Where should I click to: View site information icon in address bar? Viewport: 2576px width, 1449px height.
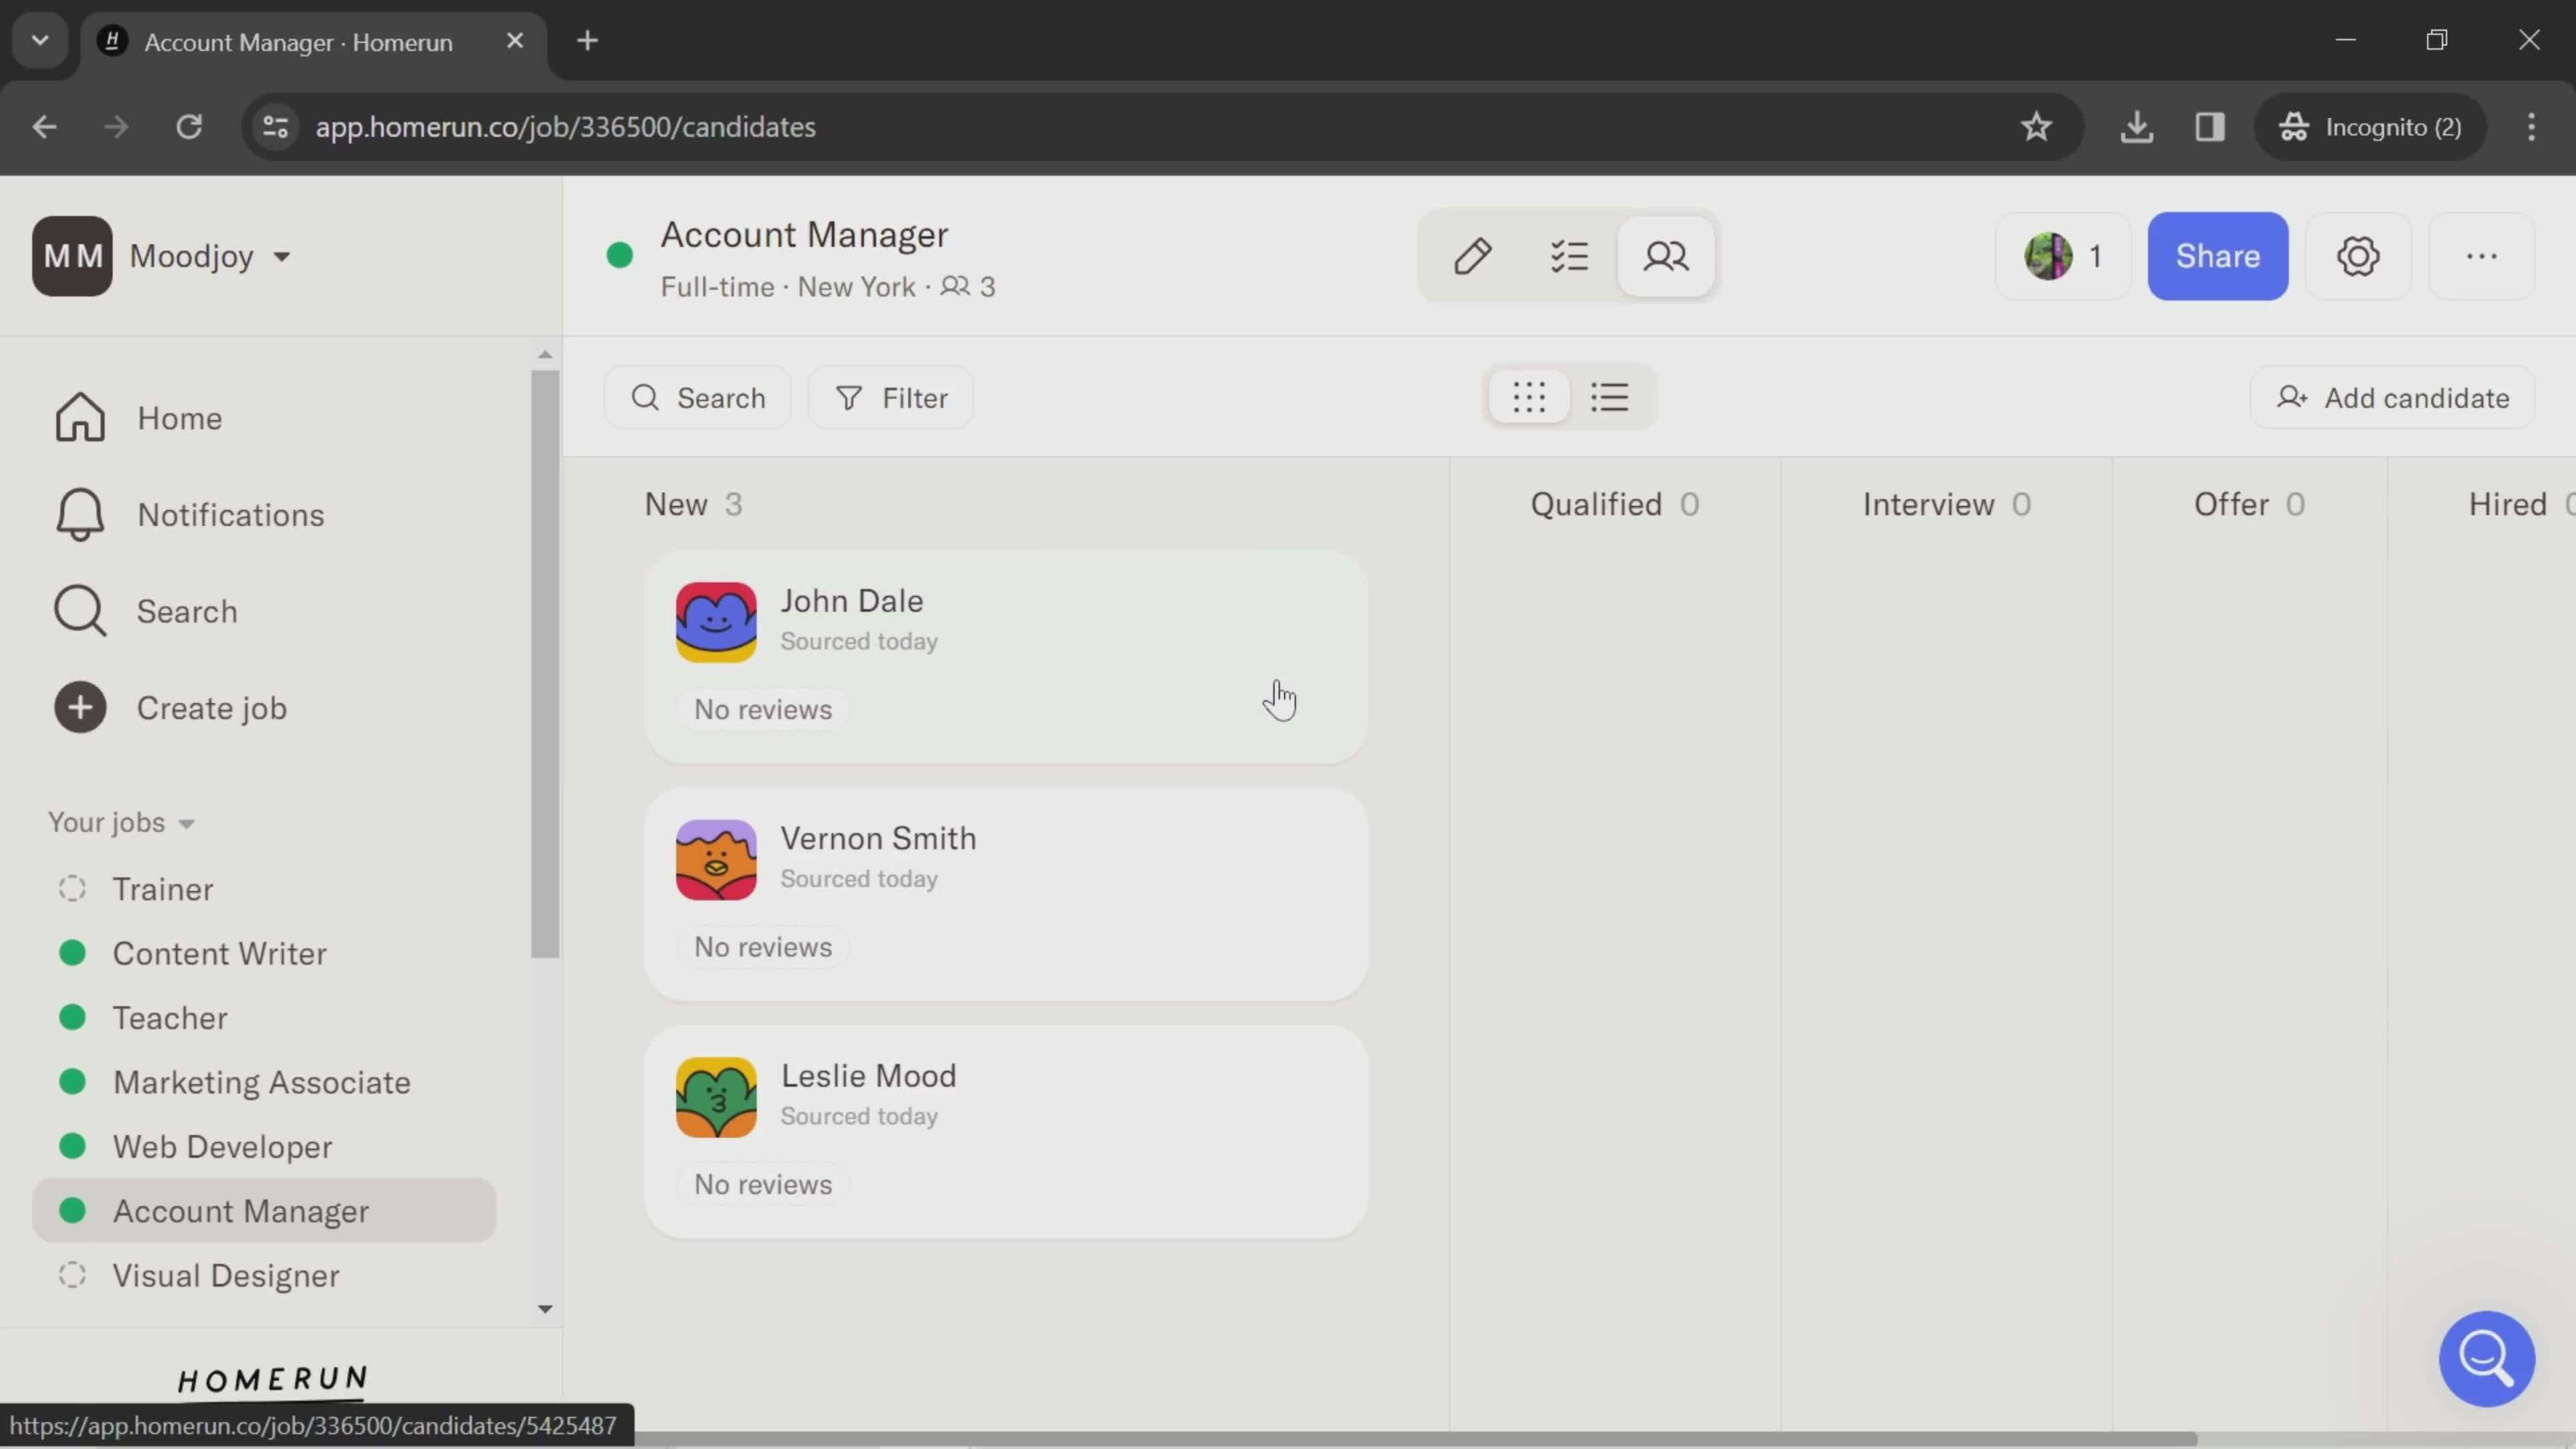point(276,127)
